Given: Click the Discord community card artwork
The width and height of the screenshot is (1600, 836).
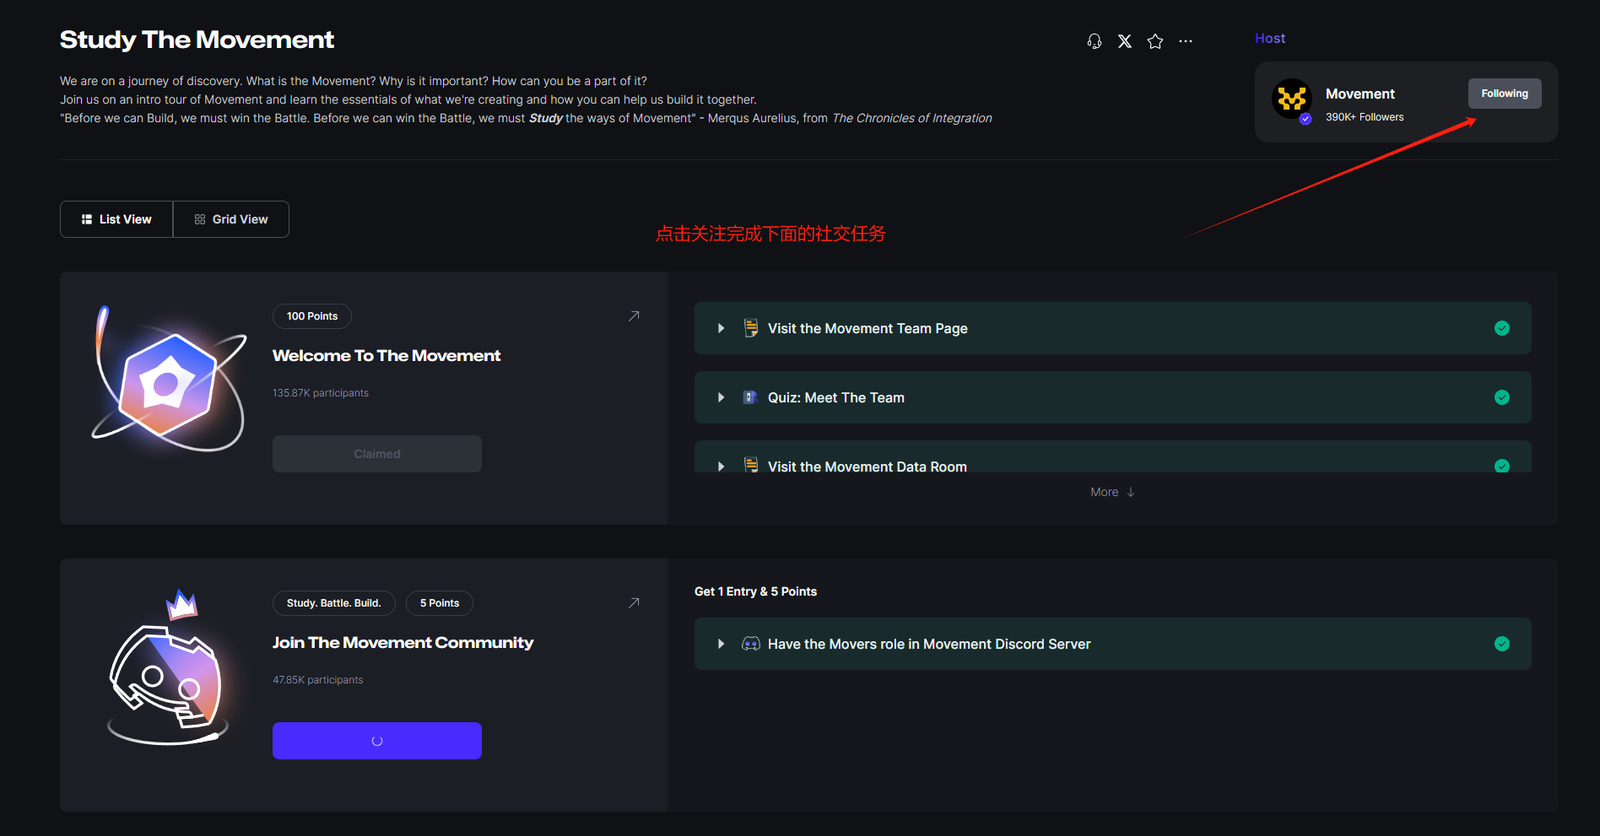Looking at the screenshot, I should (167, 668).
